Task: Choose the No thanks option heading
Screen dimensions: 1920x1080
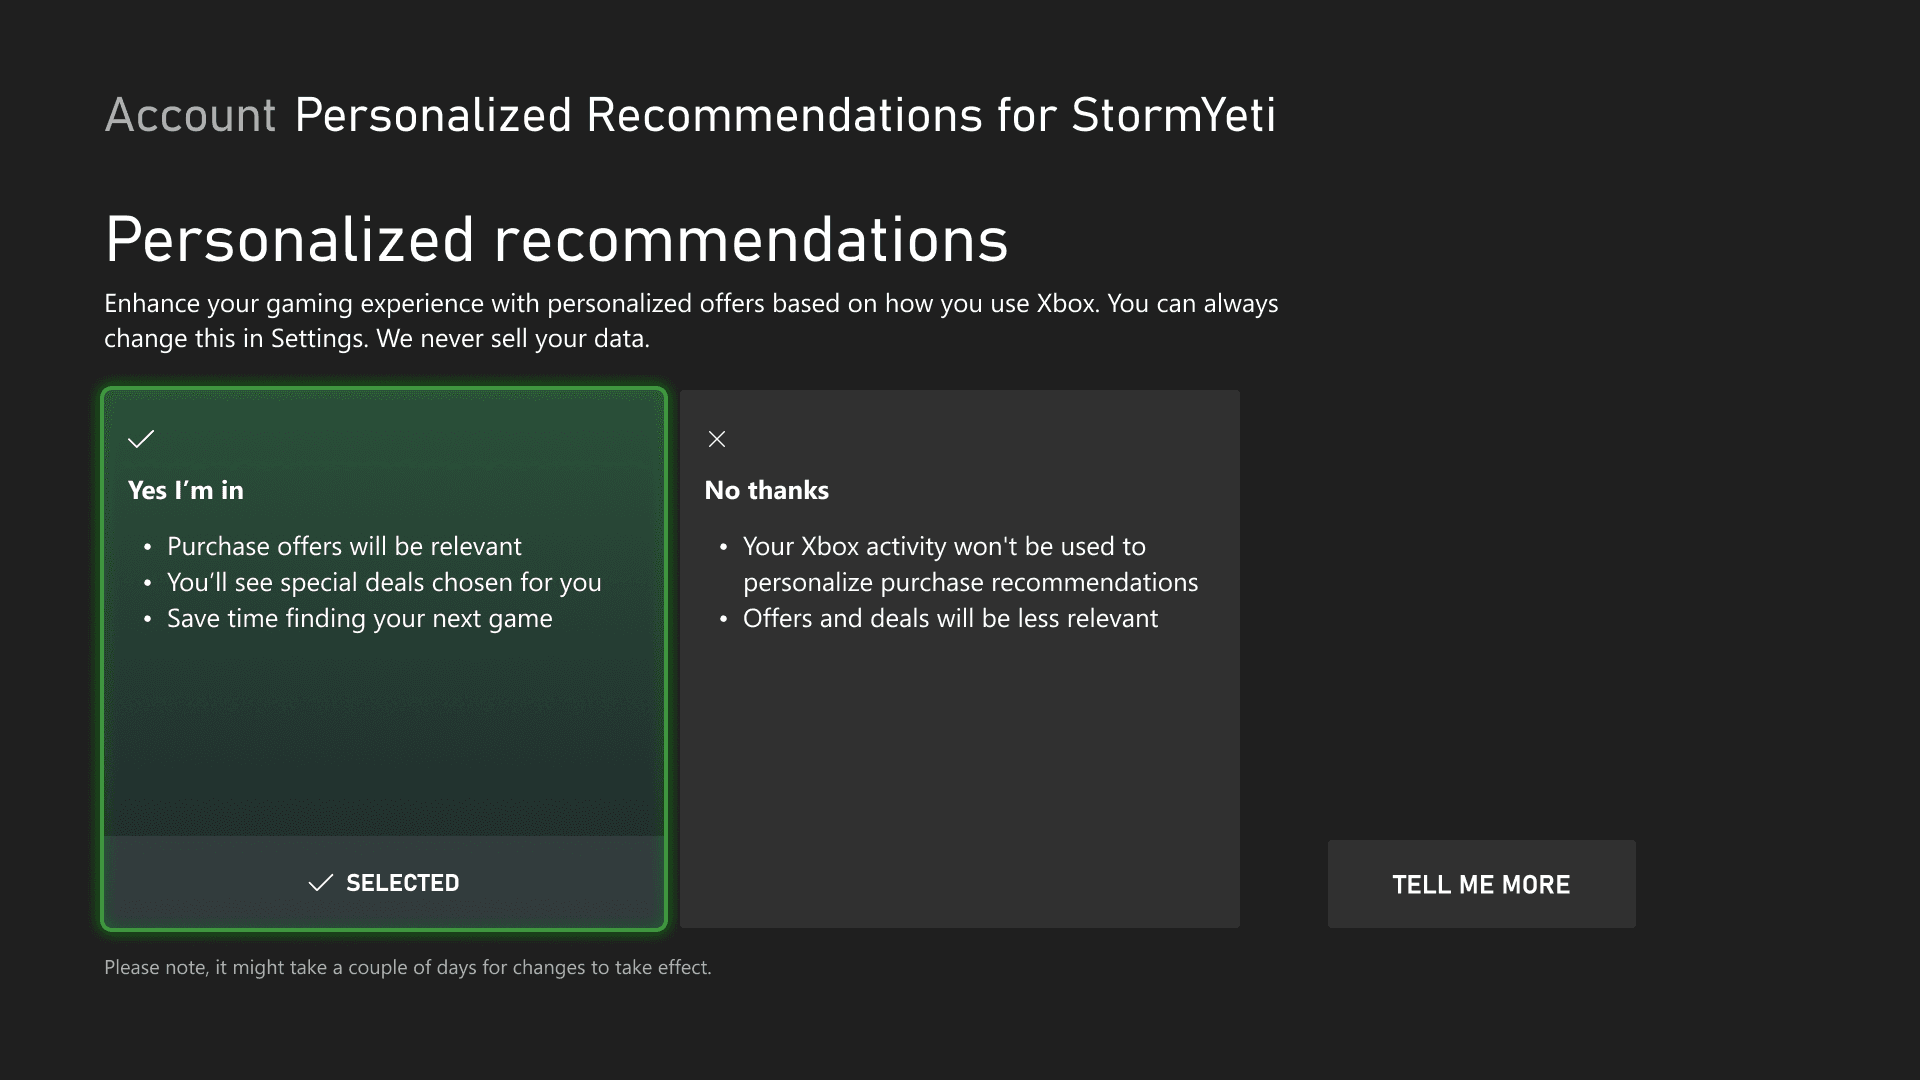Action: coord(767,490)
